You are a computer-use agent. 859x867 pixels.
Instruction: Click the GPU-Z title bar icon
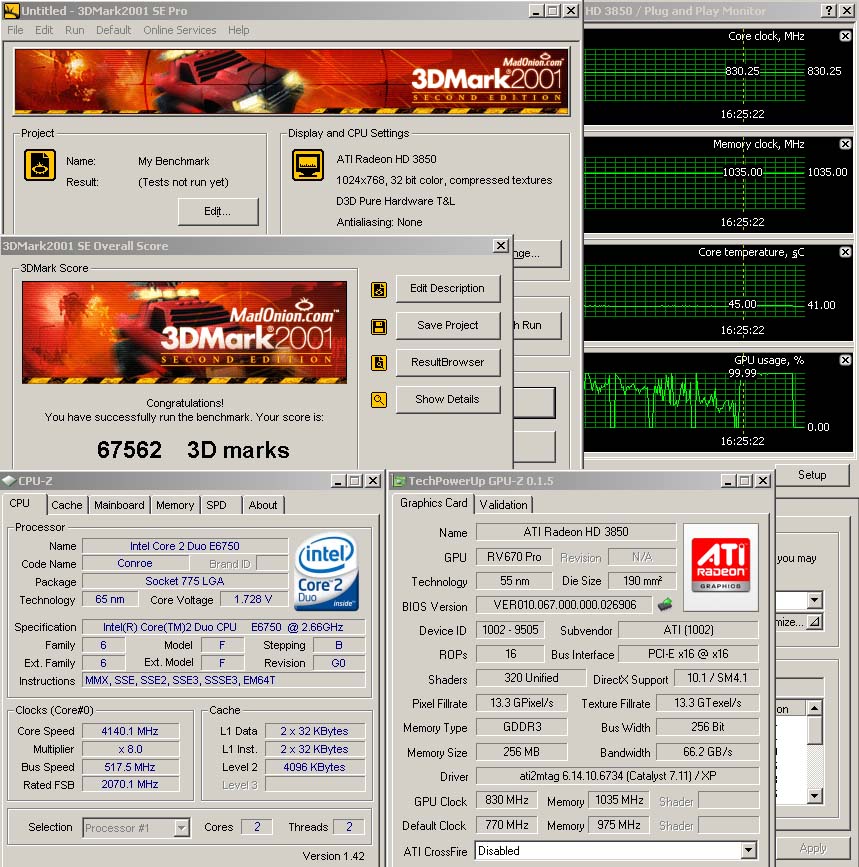coord(399,480)
